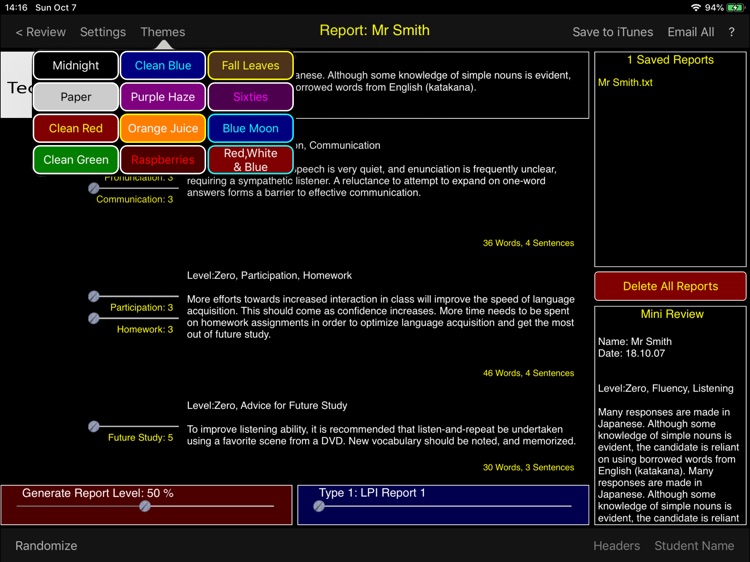Click the LPI Report type slider handle
This screenshot has width=750, height=562.
(x=319, y=506)
